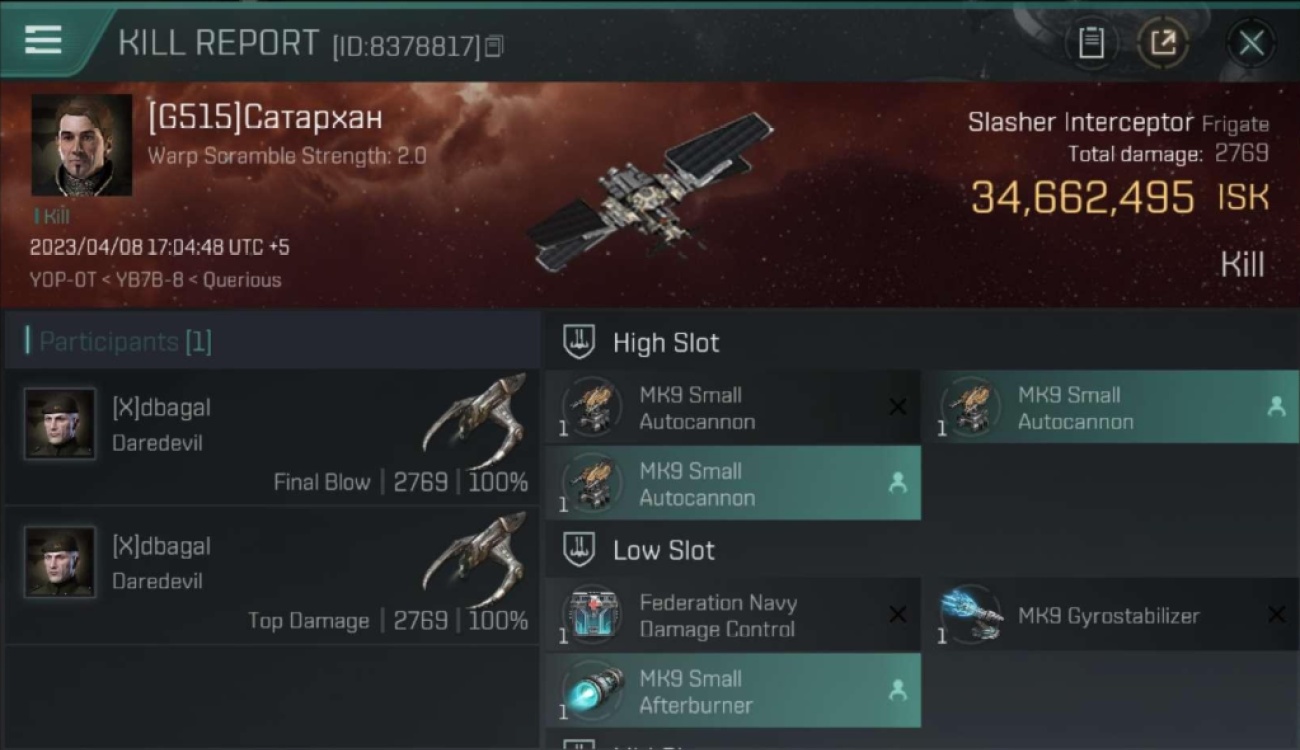This screenshot has height=750, width=1300.
Task: Open the clipboard notes icon
Action: 1091,43
